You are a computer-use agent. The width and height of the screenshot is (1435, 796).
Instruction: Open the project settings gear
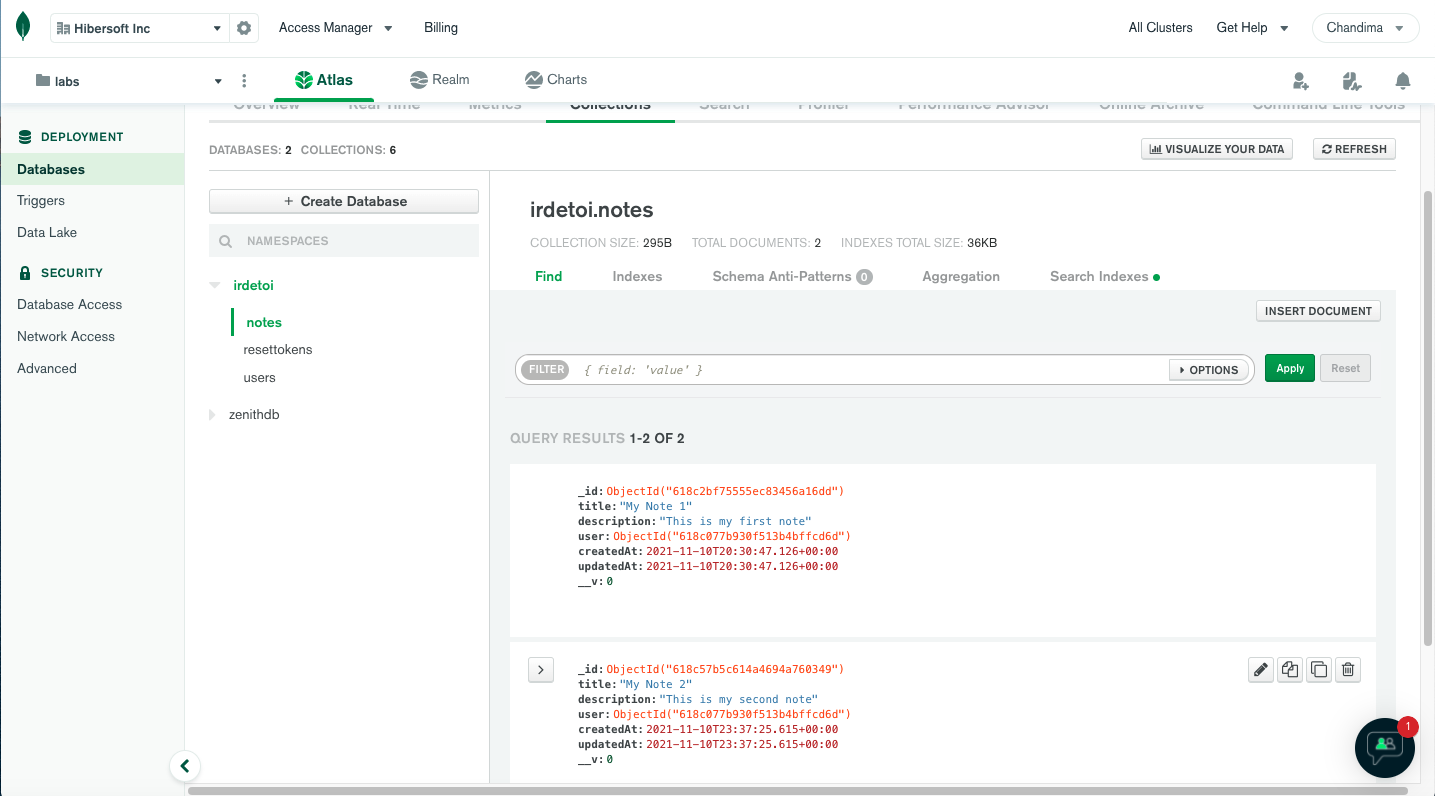coord(244,28)
